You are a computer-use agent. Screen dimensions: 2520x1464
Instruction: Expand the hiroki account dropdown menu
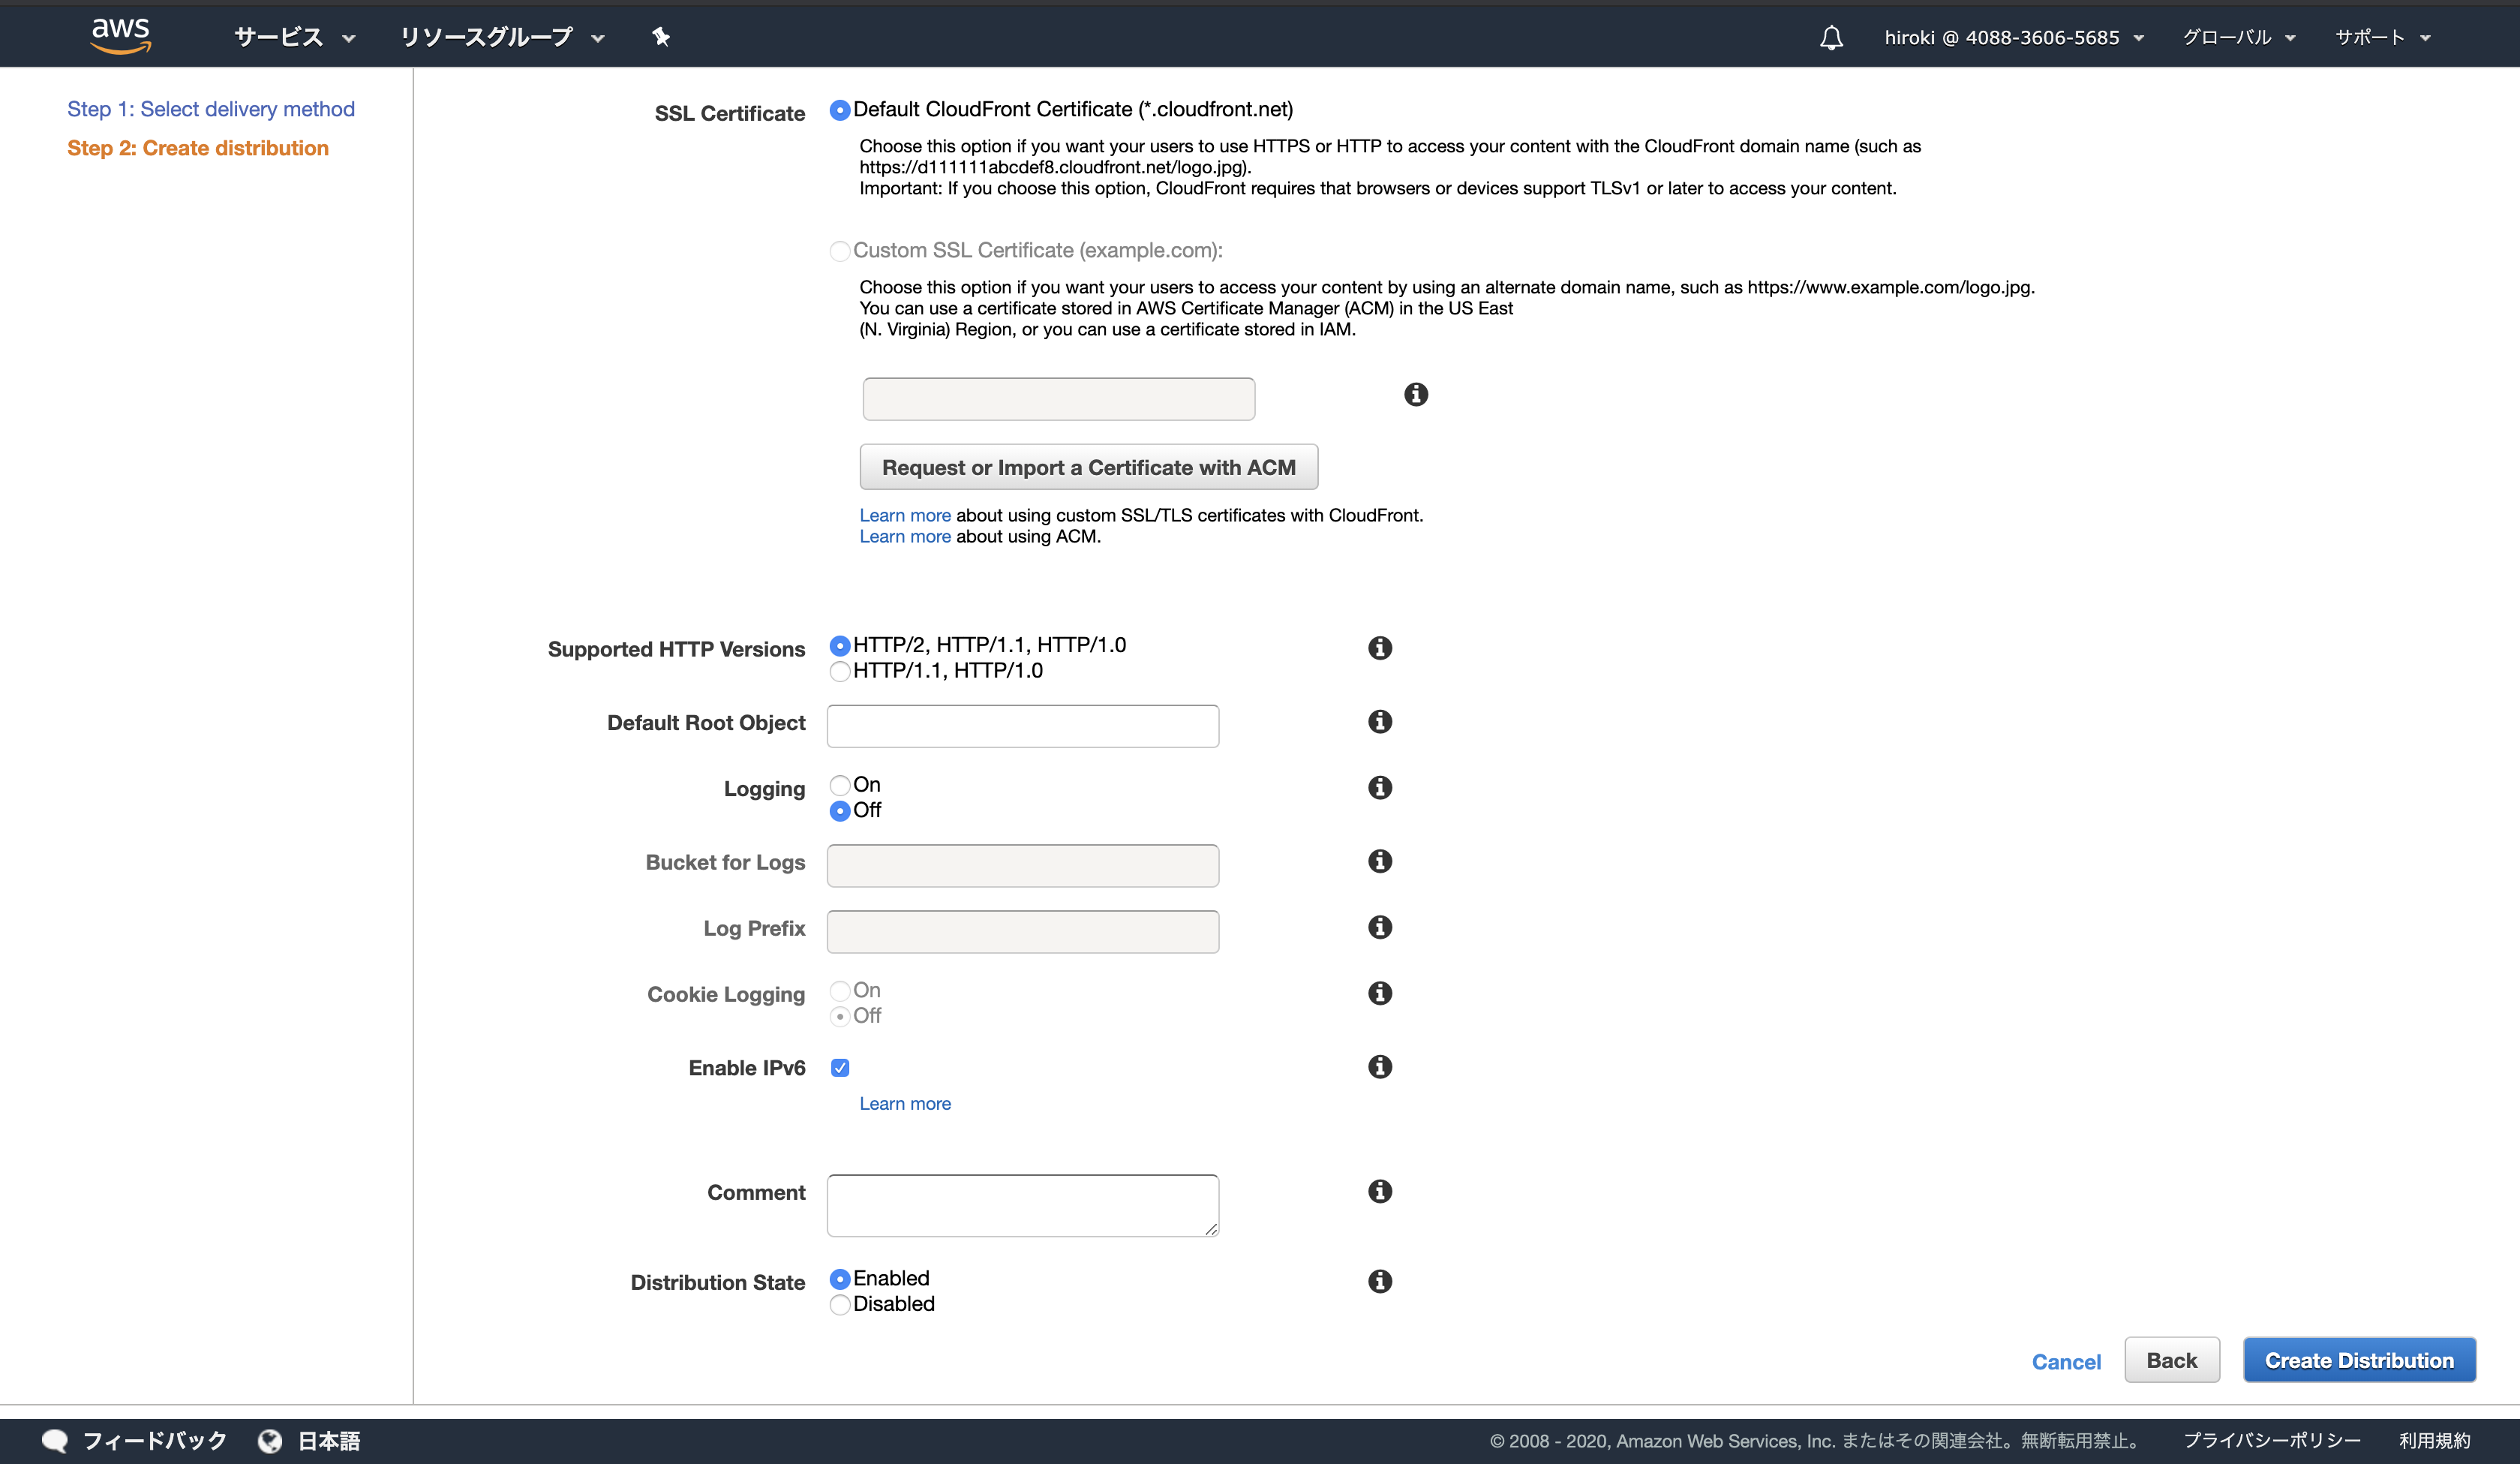(2012, 37)
